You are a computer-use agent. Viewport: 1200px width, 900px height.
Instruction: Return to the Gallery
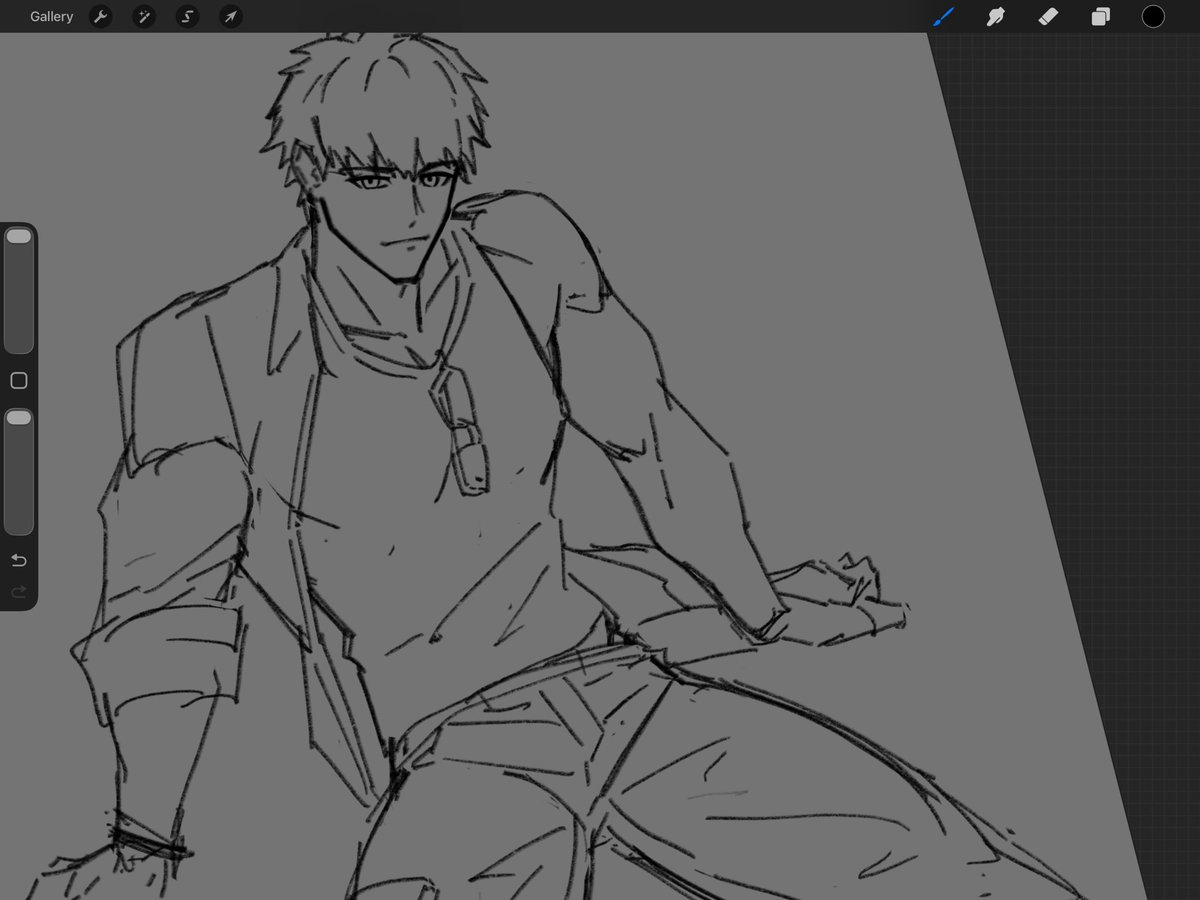[x=51, y=16]
